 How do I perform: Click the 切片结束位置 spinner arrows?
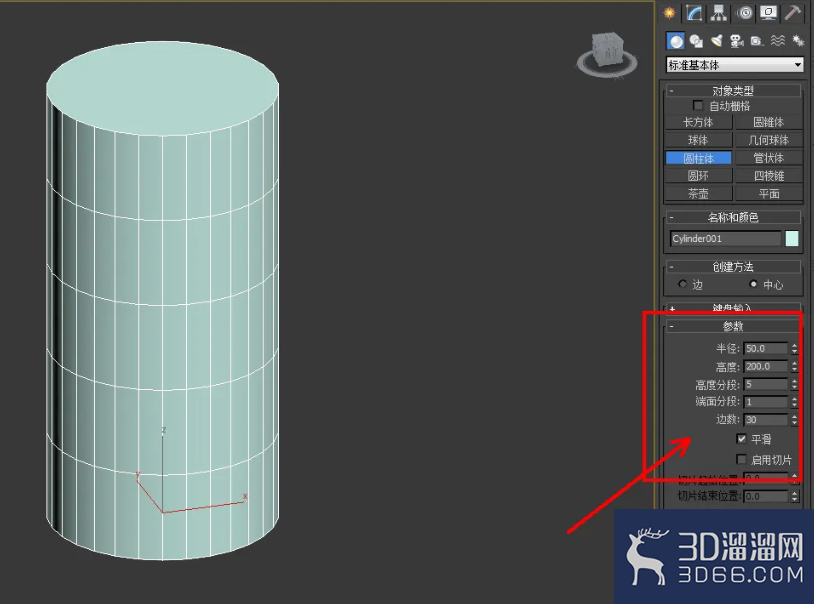click(794, 496)
